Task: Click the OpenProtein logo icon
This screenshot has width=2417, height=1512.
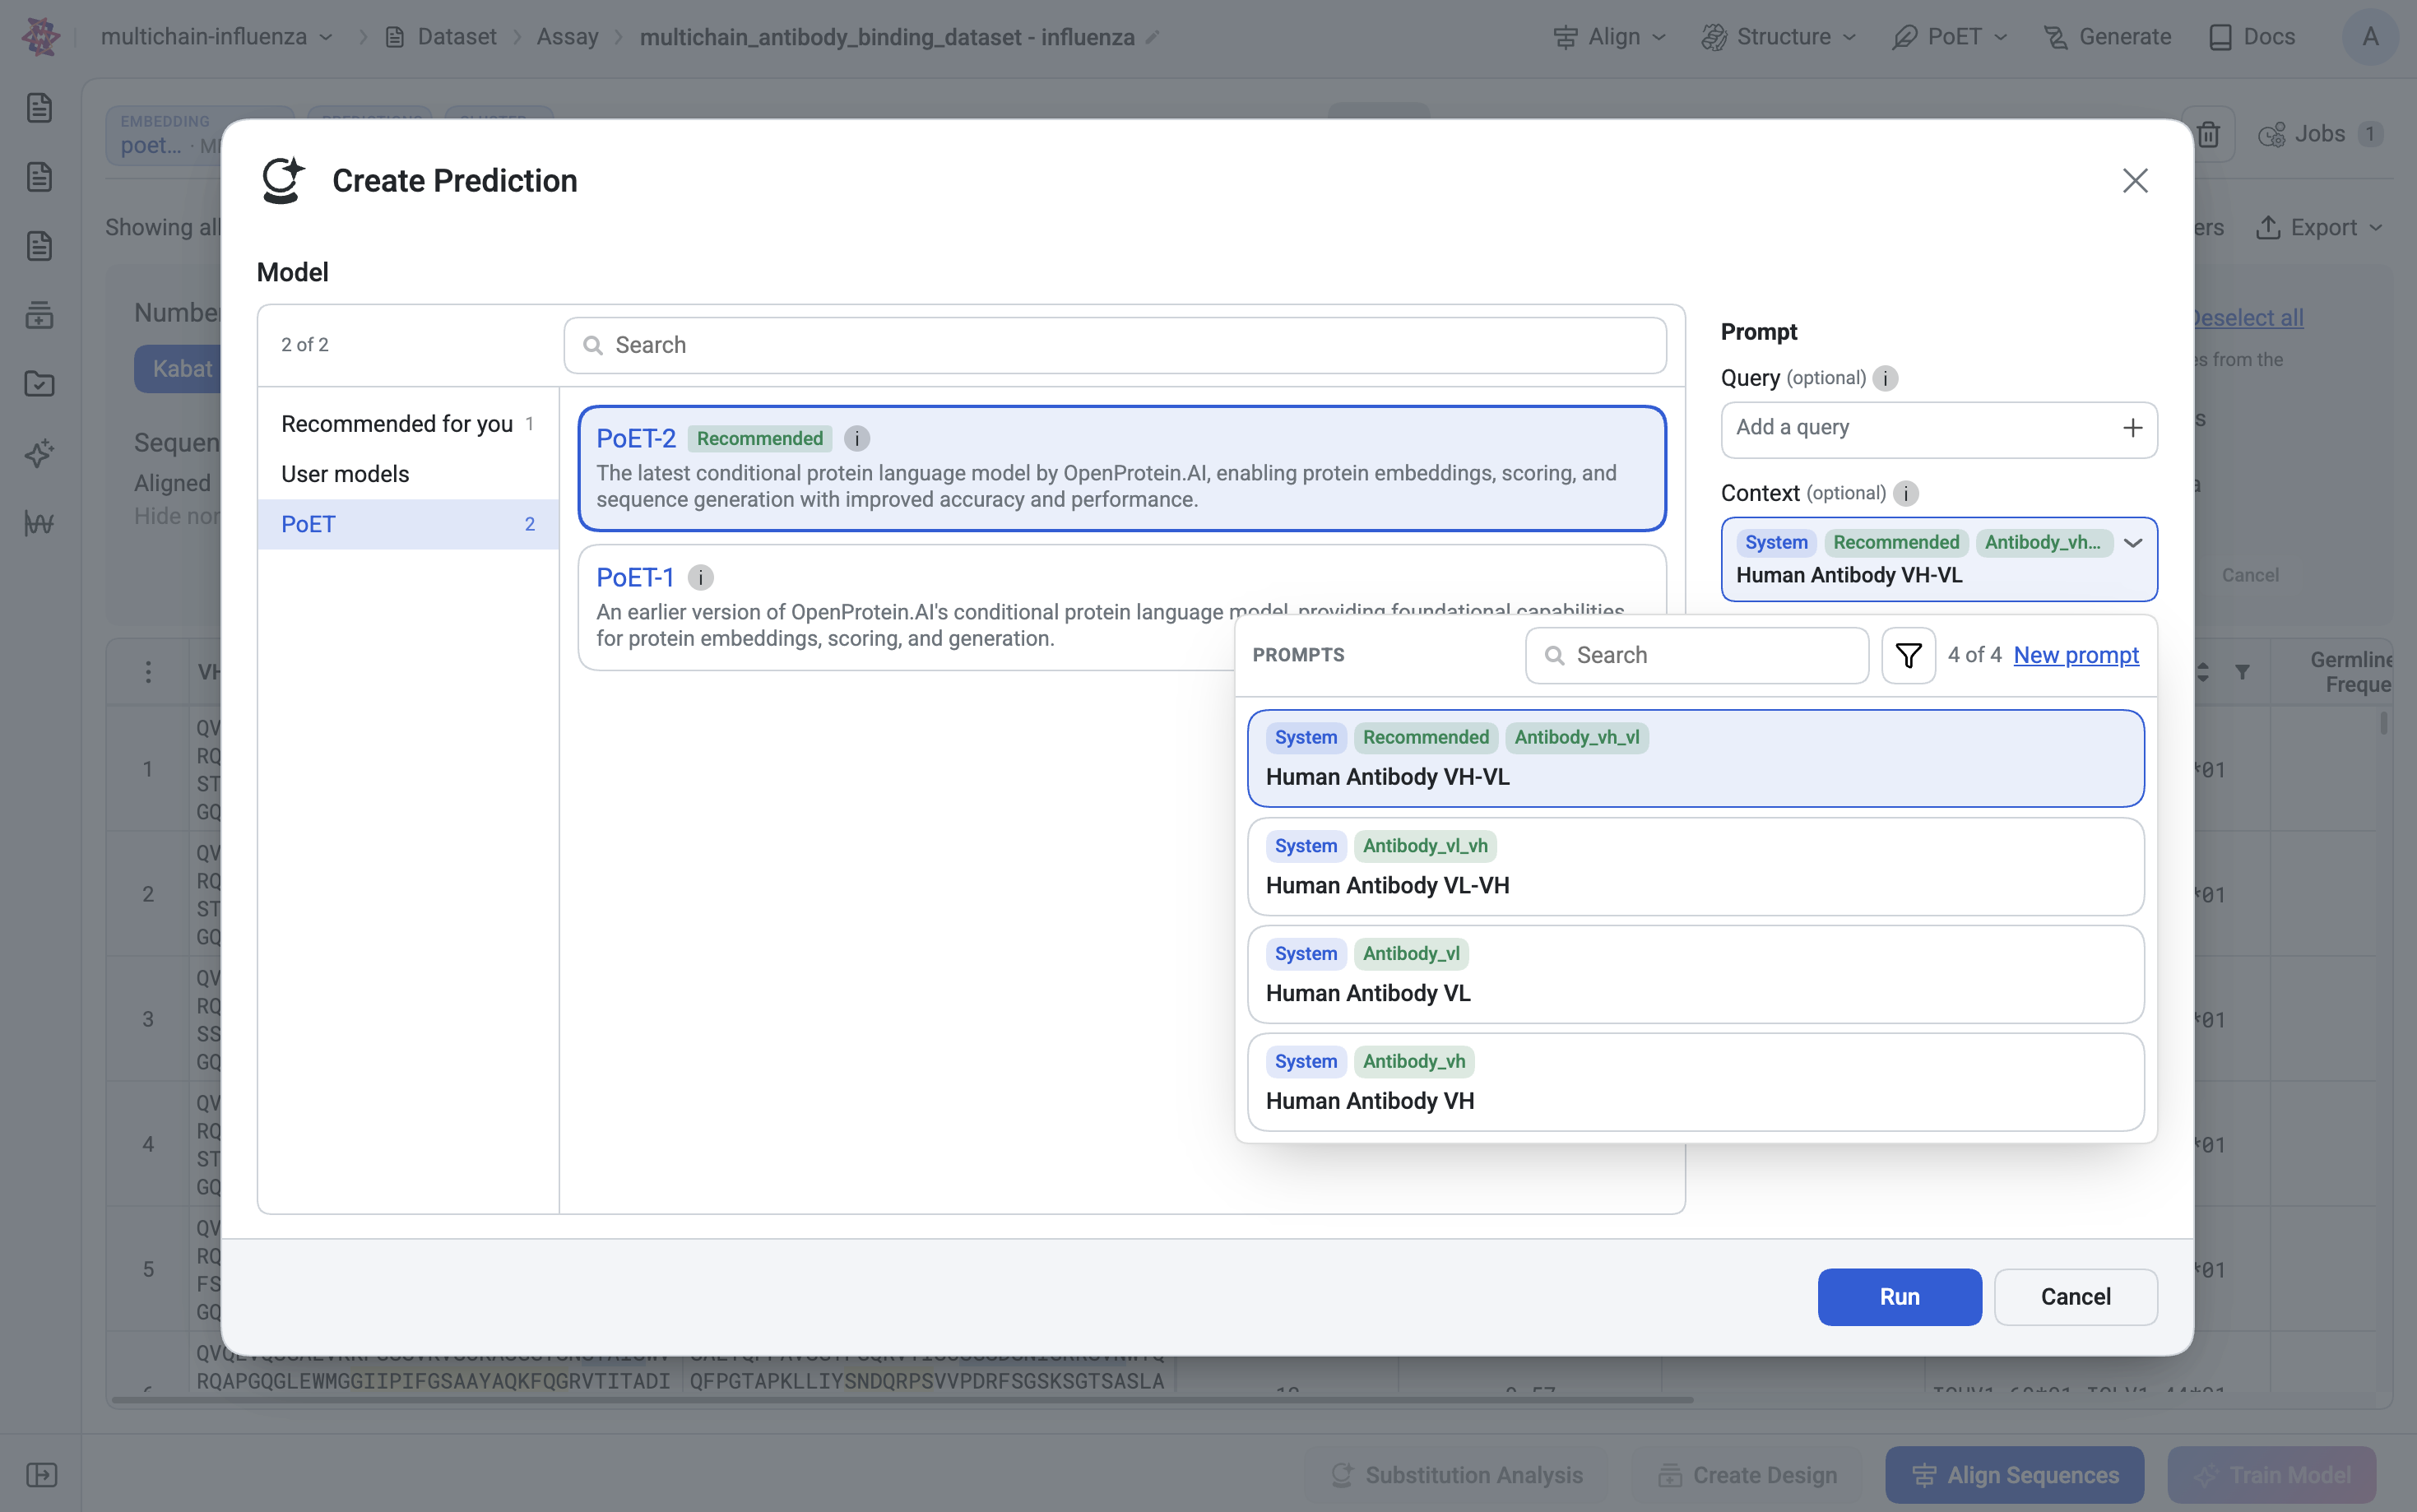Action: [40, 37]
